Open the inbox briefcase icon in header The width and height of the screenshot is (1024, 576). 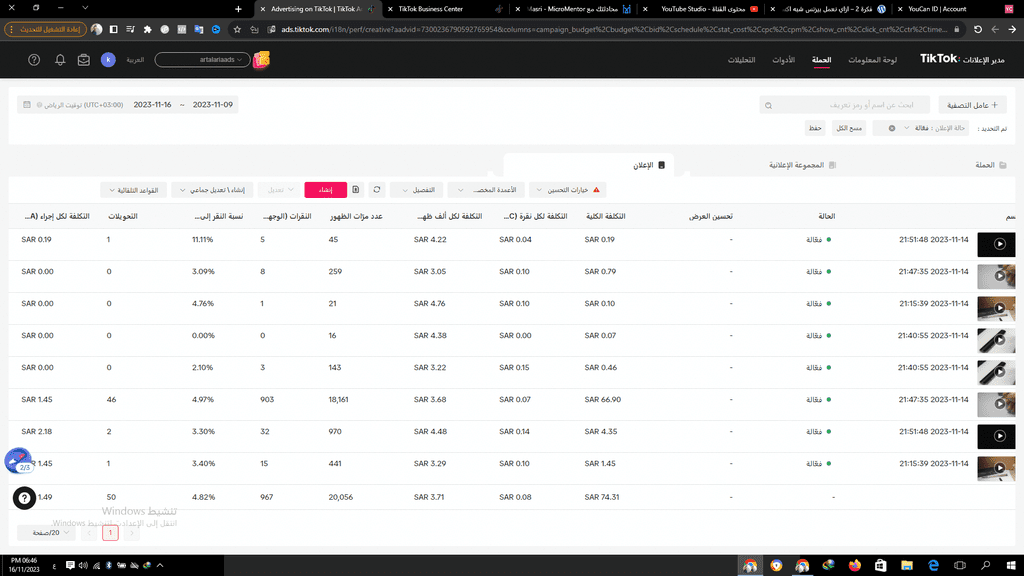[84, 60]
